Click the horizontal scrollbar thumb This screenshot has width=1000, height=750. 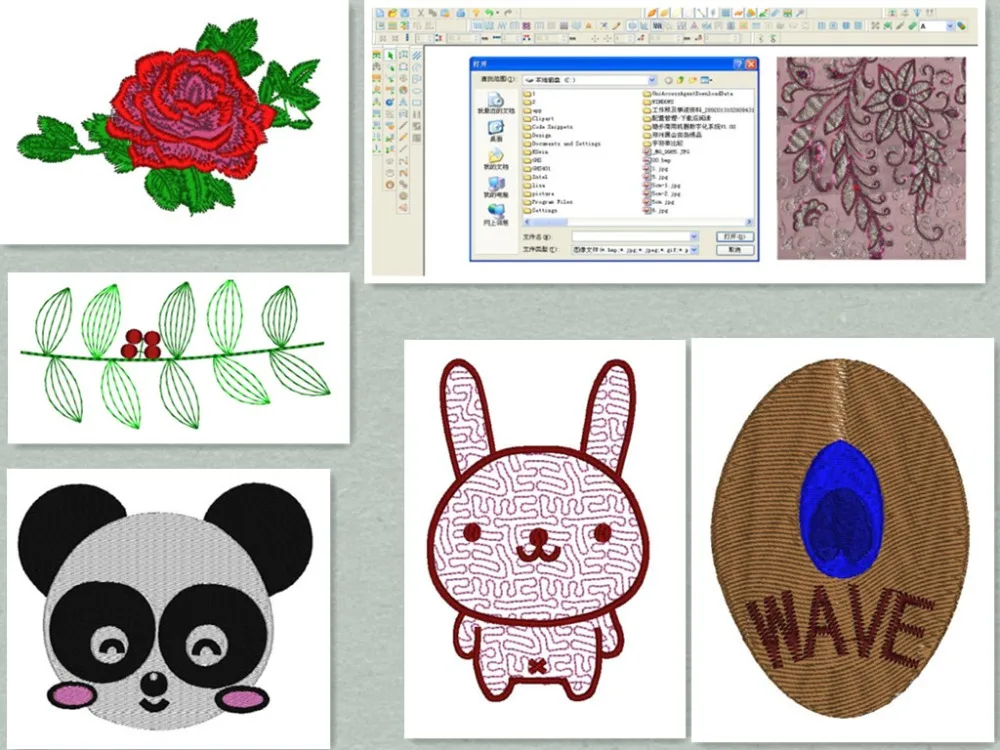point(550,222)
